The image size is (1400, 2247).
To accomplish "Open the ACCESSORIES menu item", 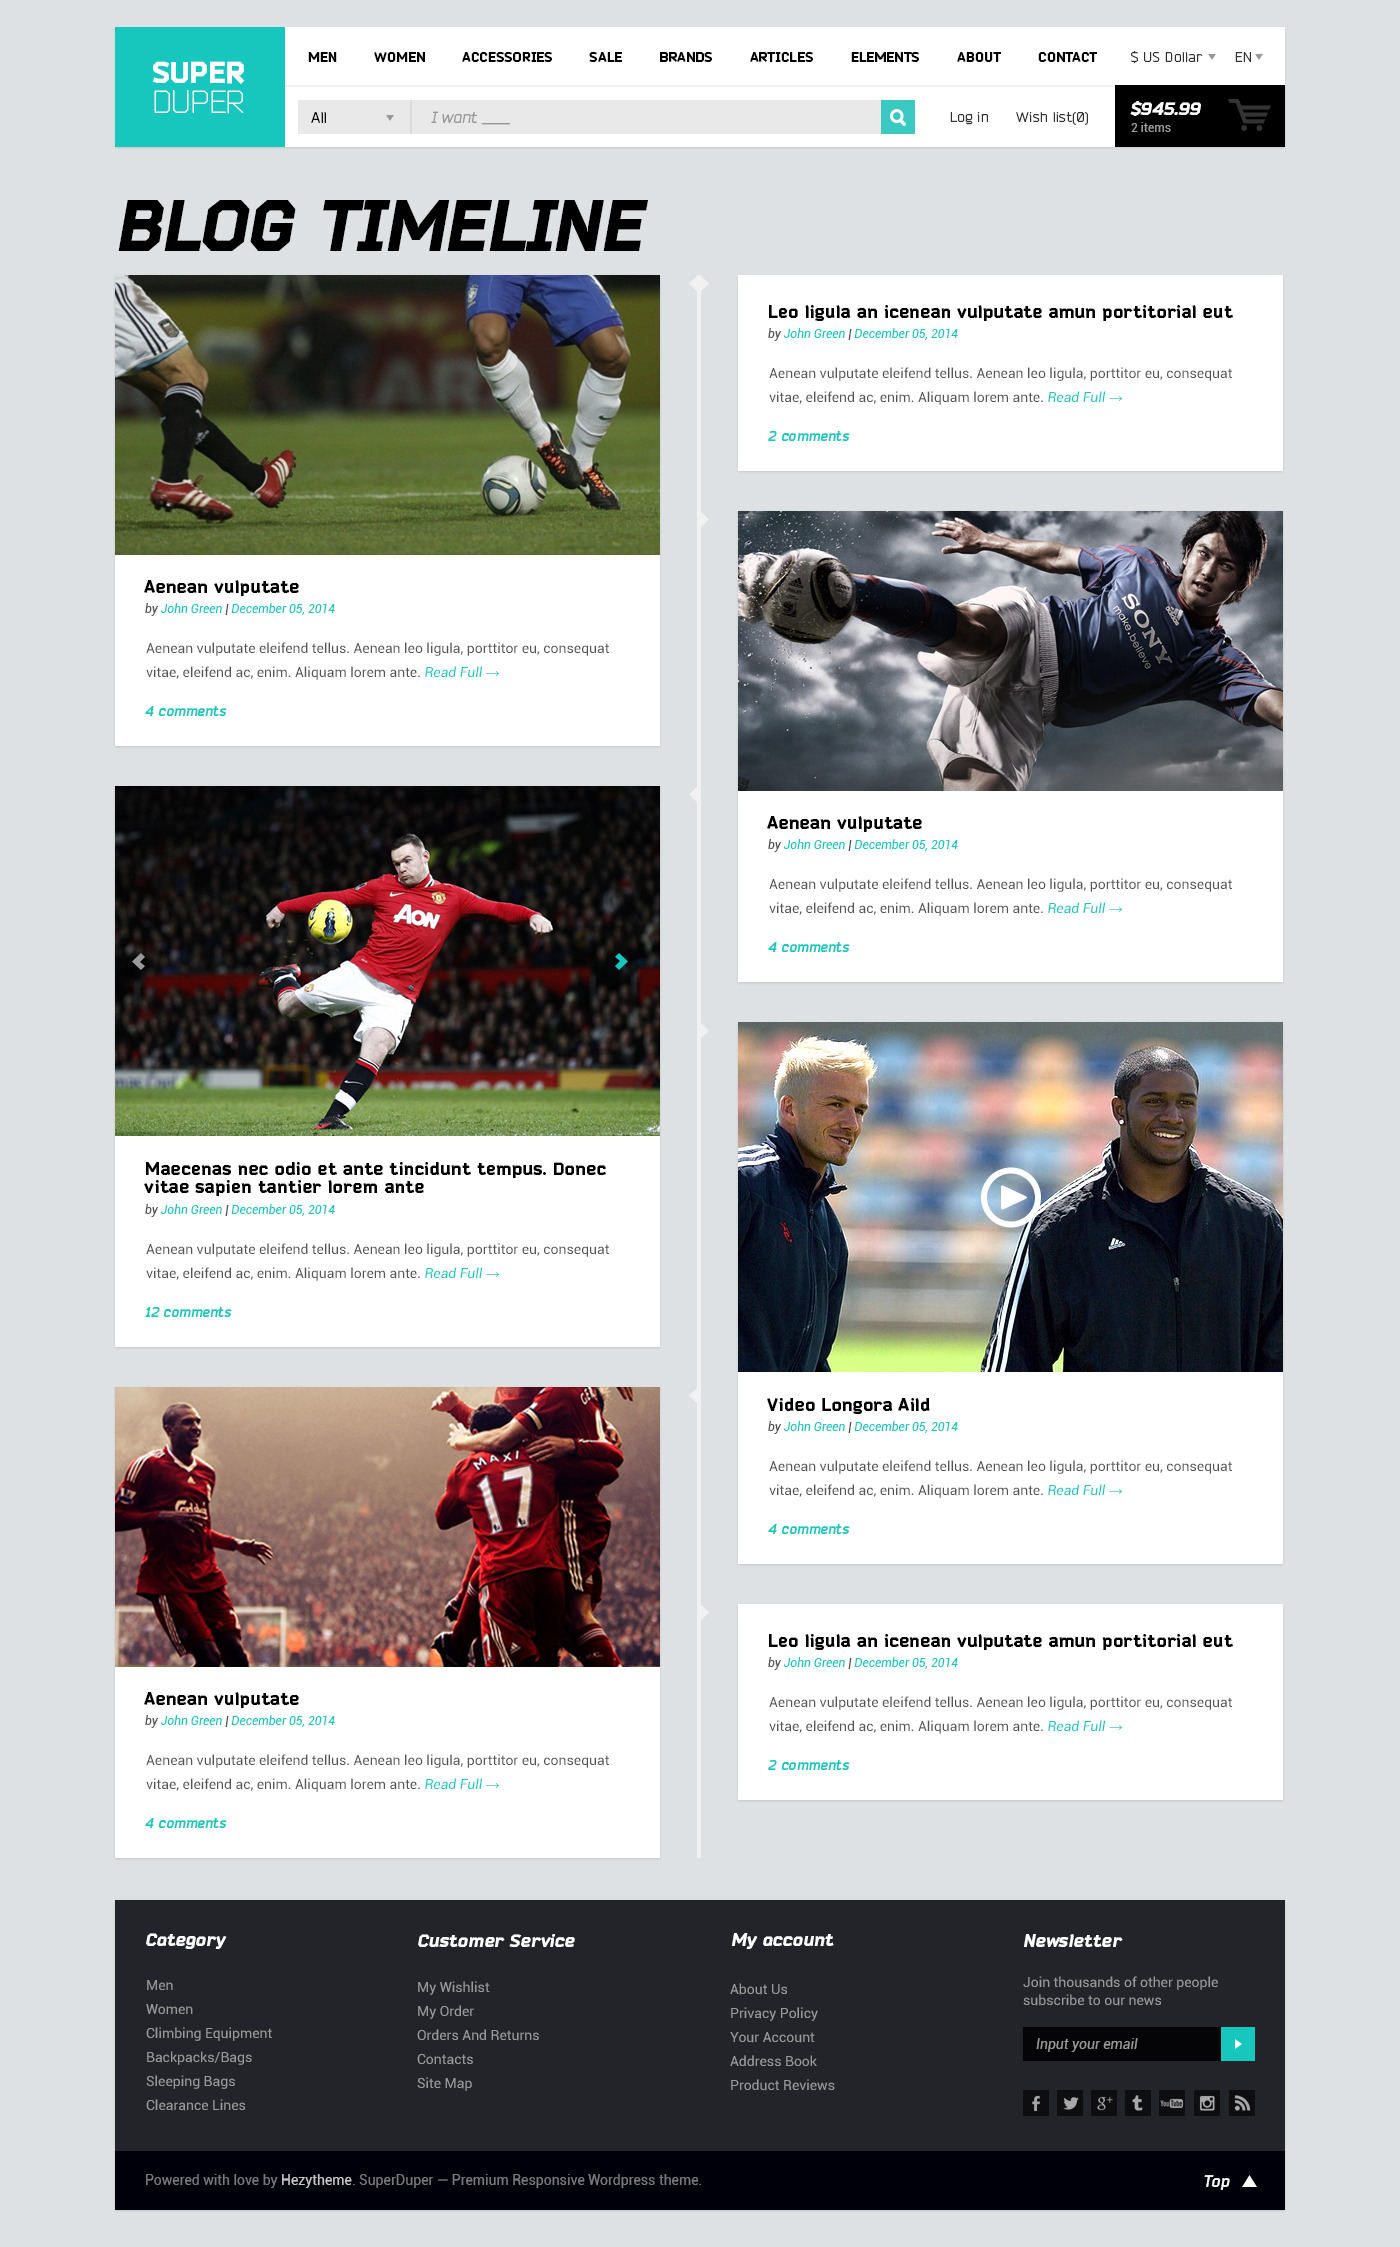I will [x=507, y=57].
